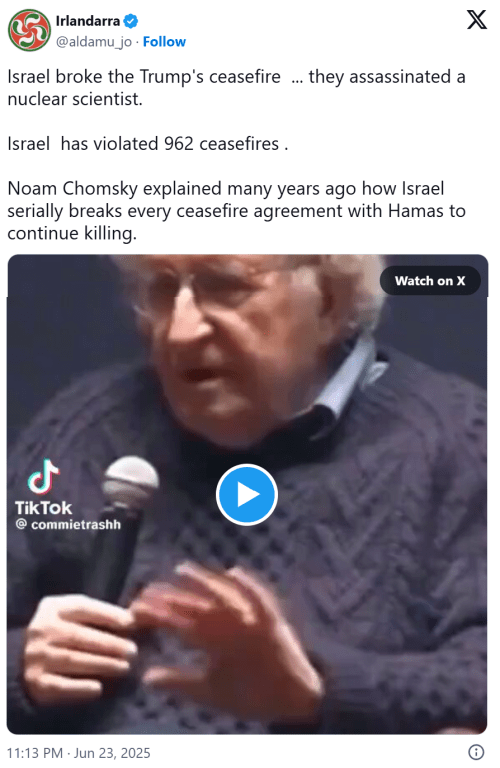Open the @aldamu_jo handle link
This screenshot has height=768, width=500.
pyautogui.click(x=94, y=42)
